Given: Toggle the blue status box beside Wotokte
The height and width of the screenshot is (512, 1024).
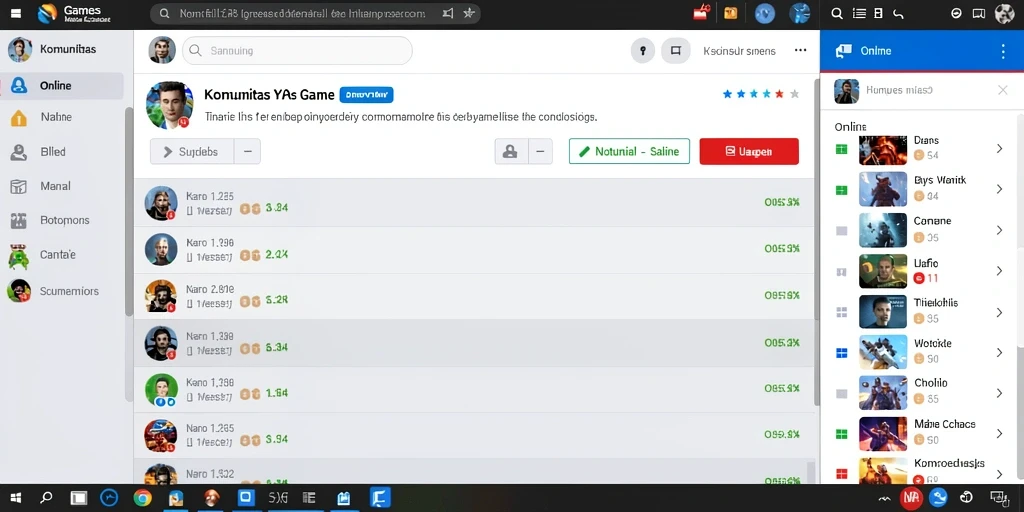Looking at the screenshot, I should (842, 353).
